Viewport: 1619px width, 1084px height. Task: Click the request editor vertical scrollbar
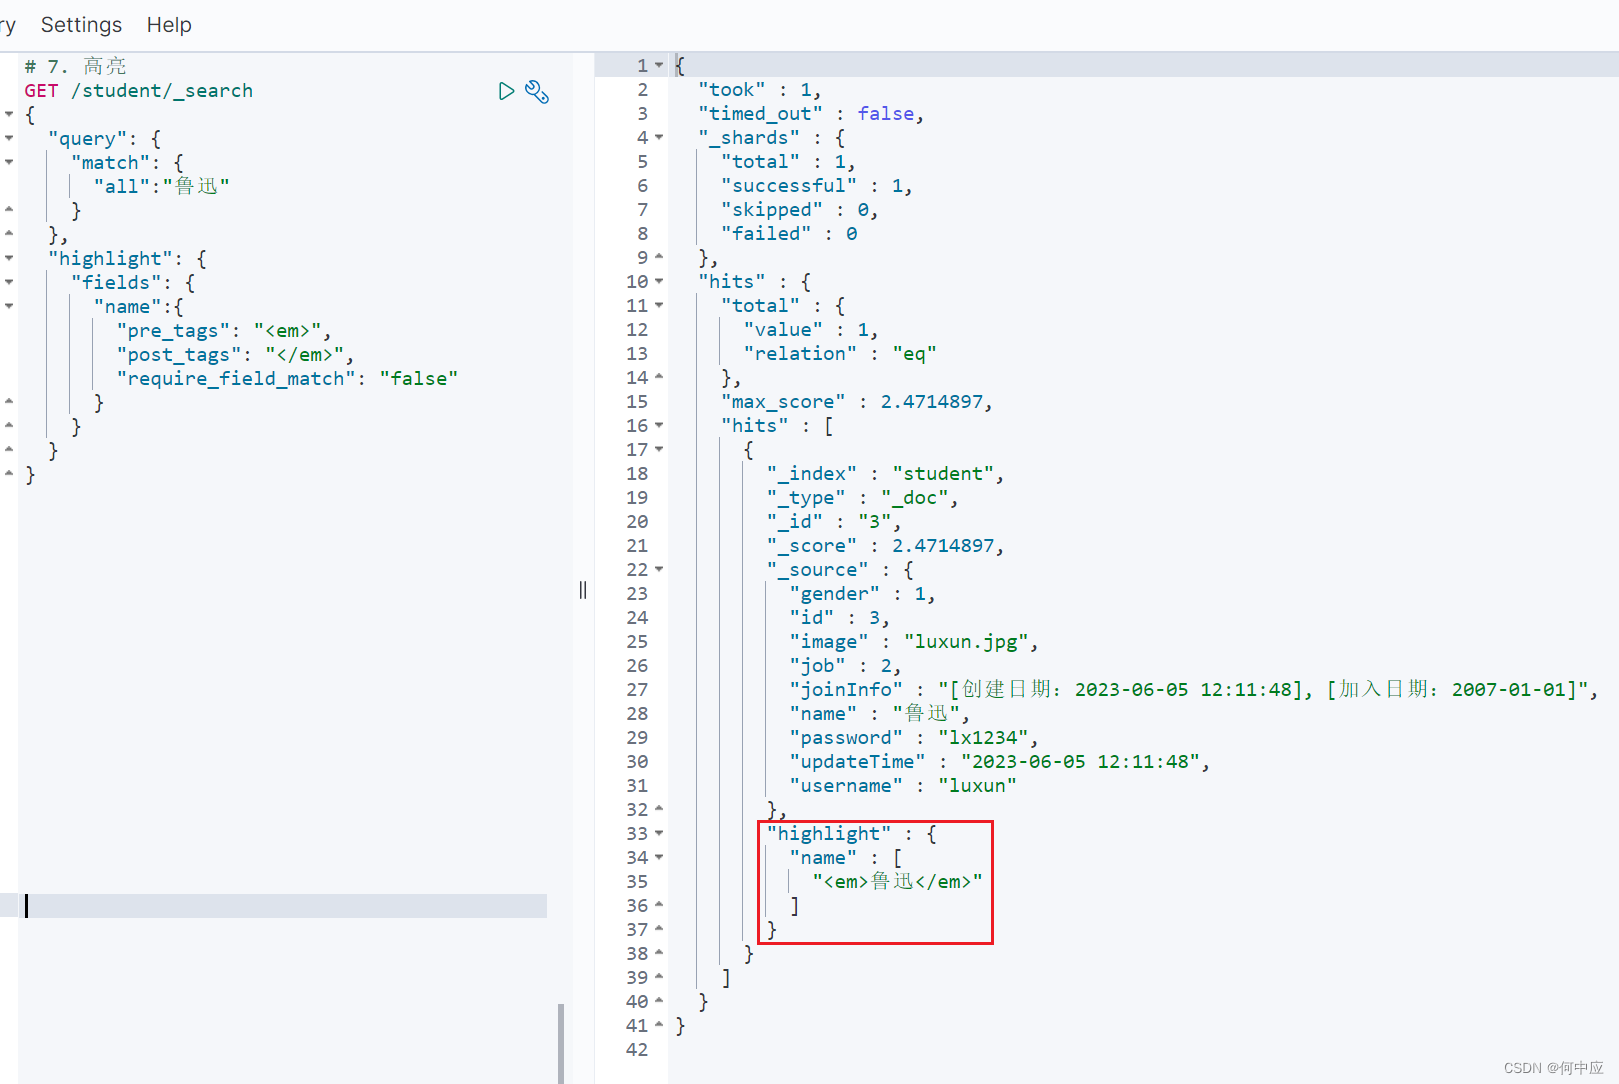tap(561, 1043)
